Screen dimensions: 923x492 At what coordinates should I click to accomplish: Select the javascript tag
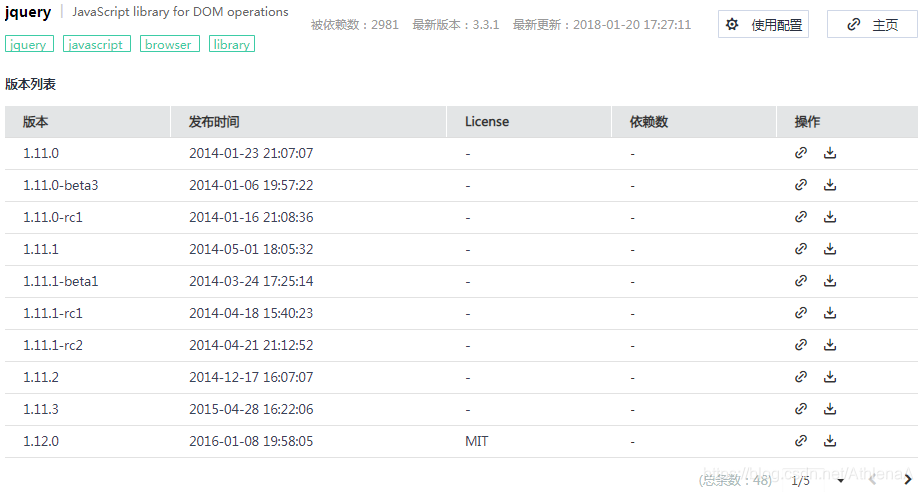97,44
